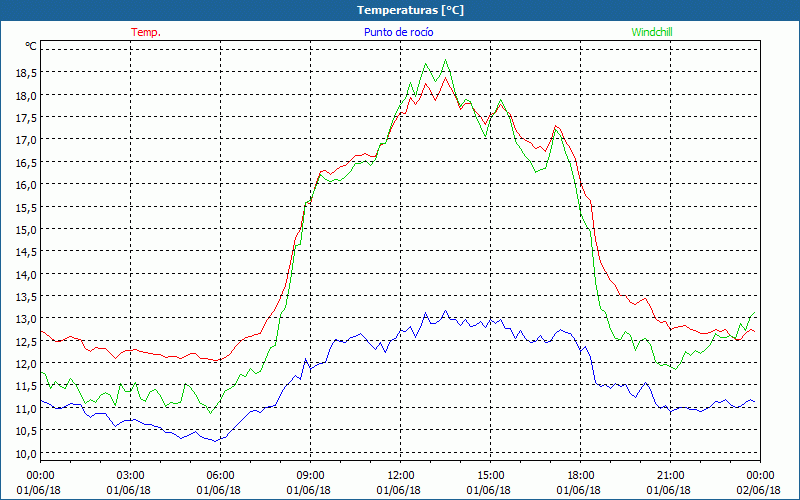Click the 03:00 time label
This screenshot has width=800, height=500.
pyautogui.click(x=131, y=476)
